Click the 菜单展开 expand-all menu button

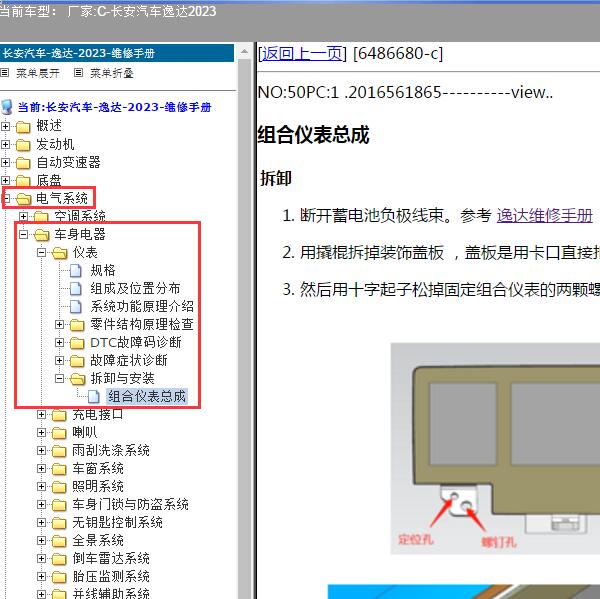click(x=30, y=73)
